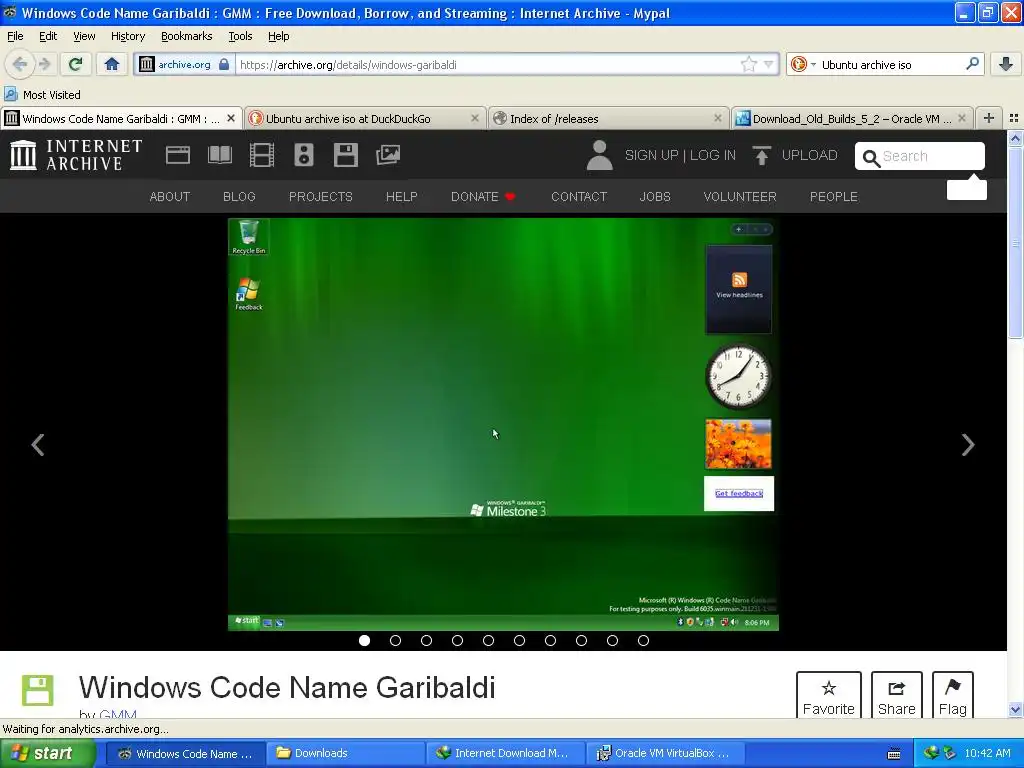Open the Images icon
1024x768 pixels.
point(388,155)
